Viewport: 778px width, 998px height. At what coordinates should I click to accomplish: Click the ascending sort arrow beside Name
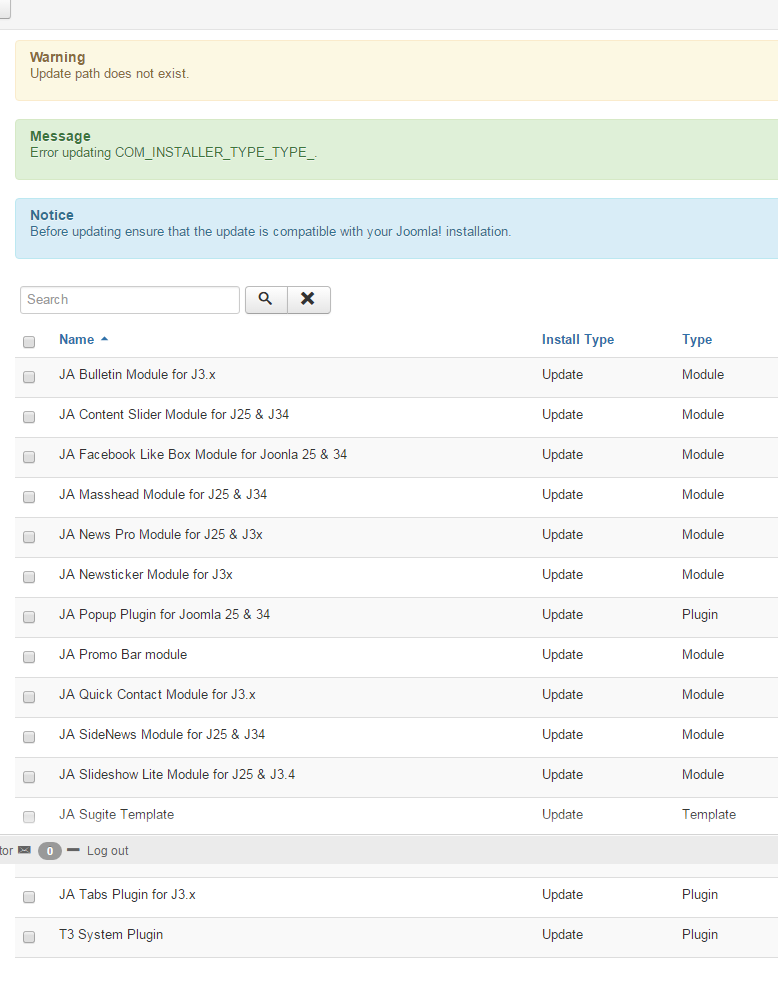(x=104, y=339)
